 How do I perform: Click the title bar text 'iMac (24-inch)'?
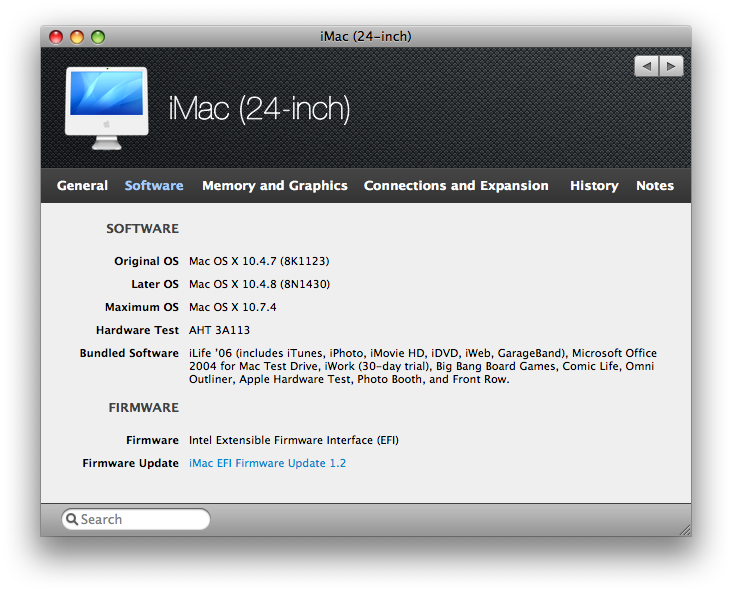[366, 36]
